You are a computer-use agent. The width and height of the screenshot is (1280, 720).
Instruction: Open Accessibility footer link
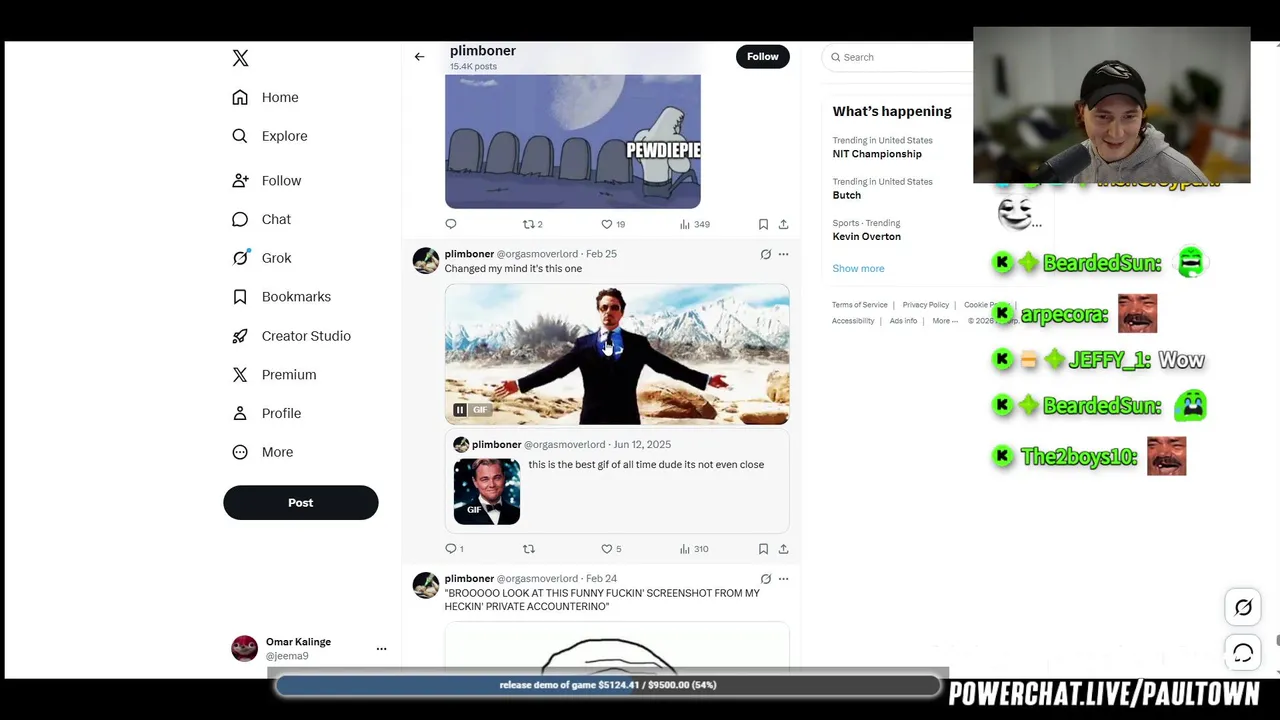click(853, 321)
